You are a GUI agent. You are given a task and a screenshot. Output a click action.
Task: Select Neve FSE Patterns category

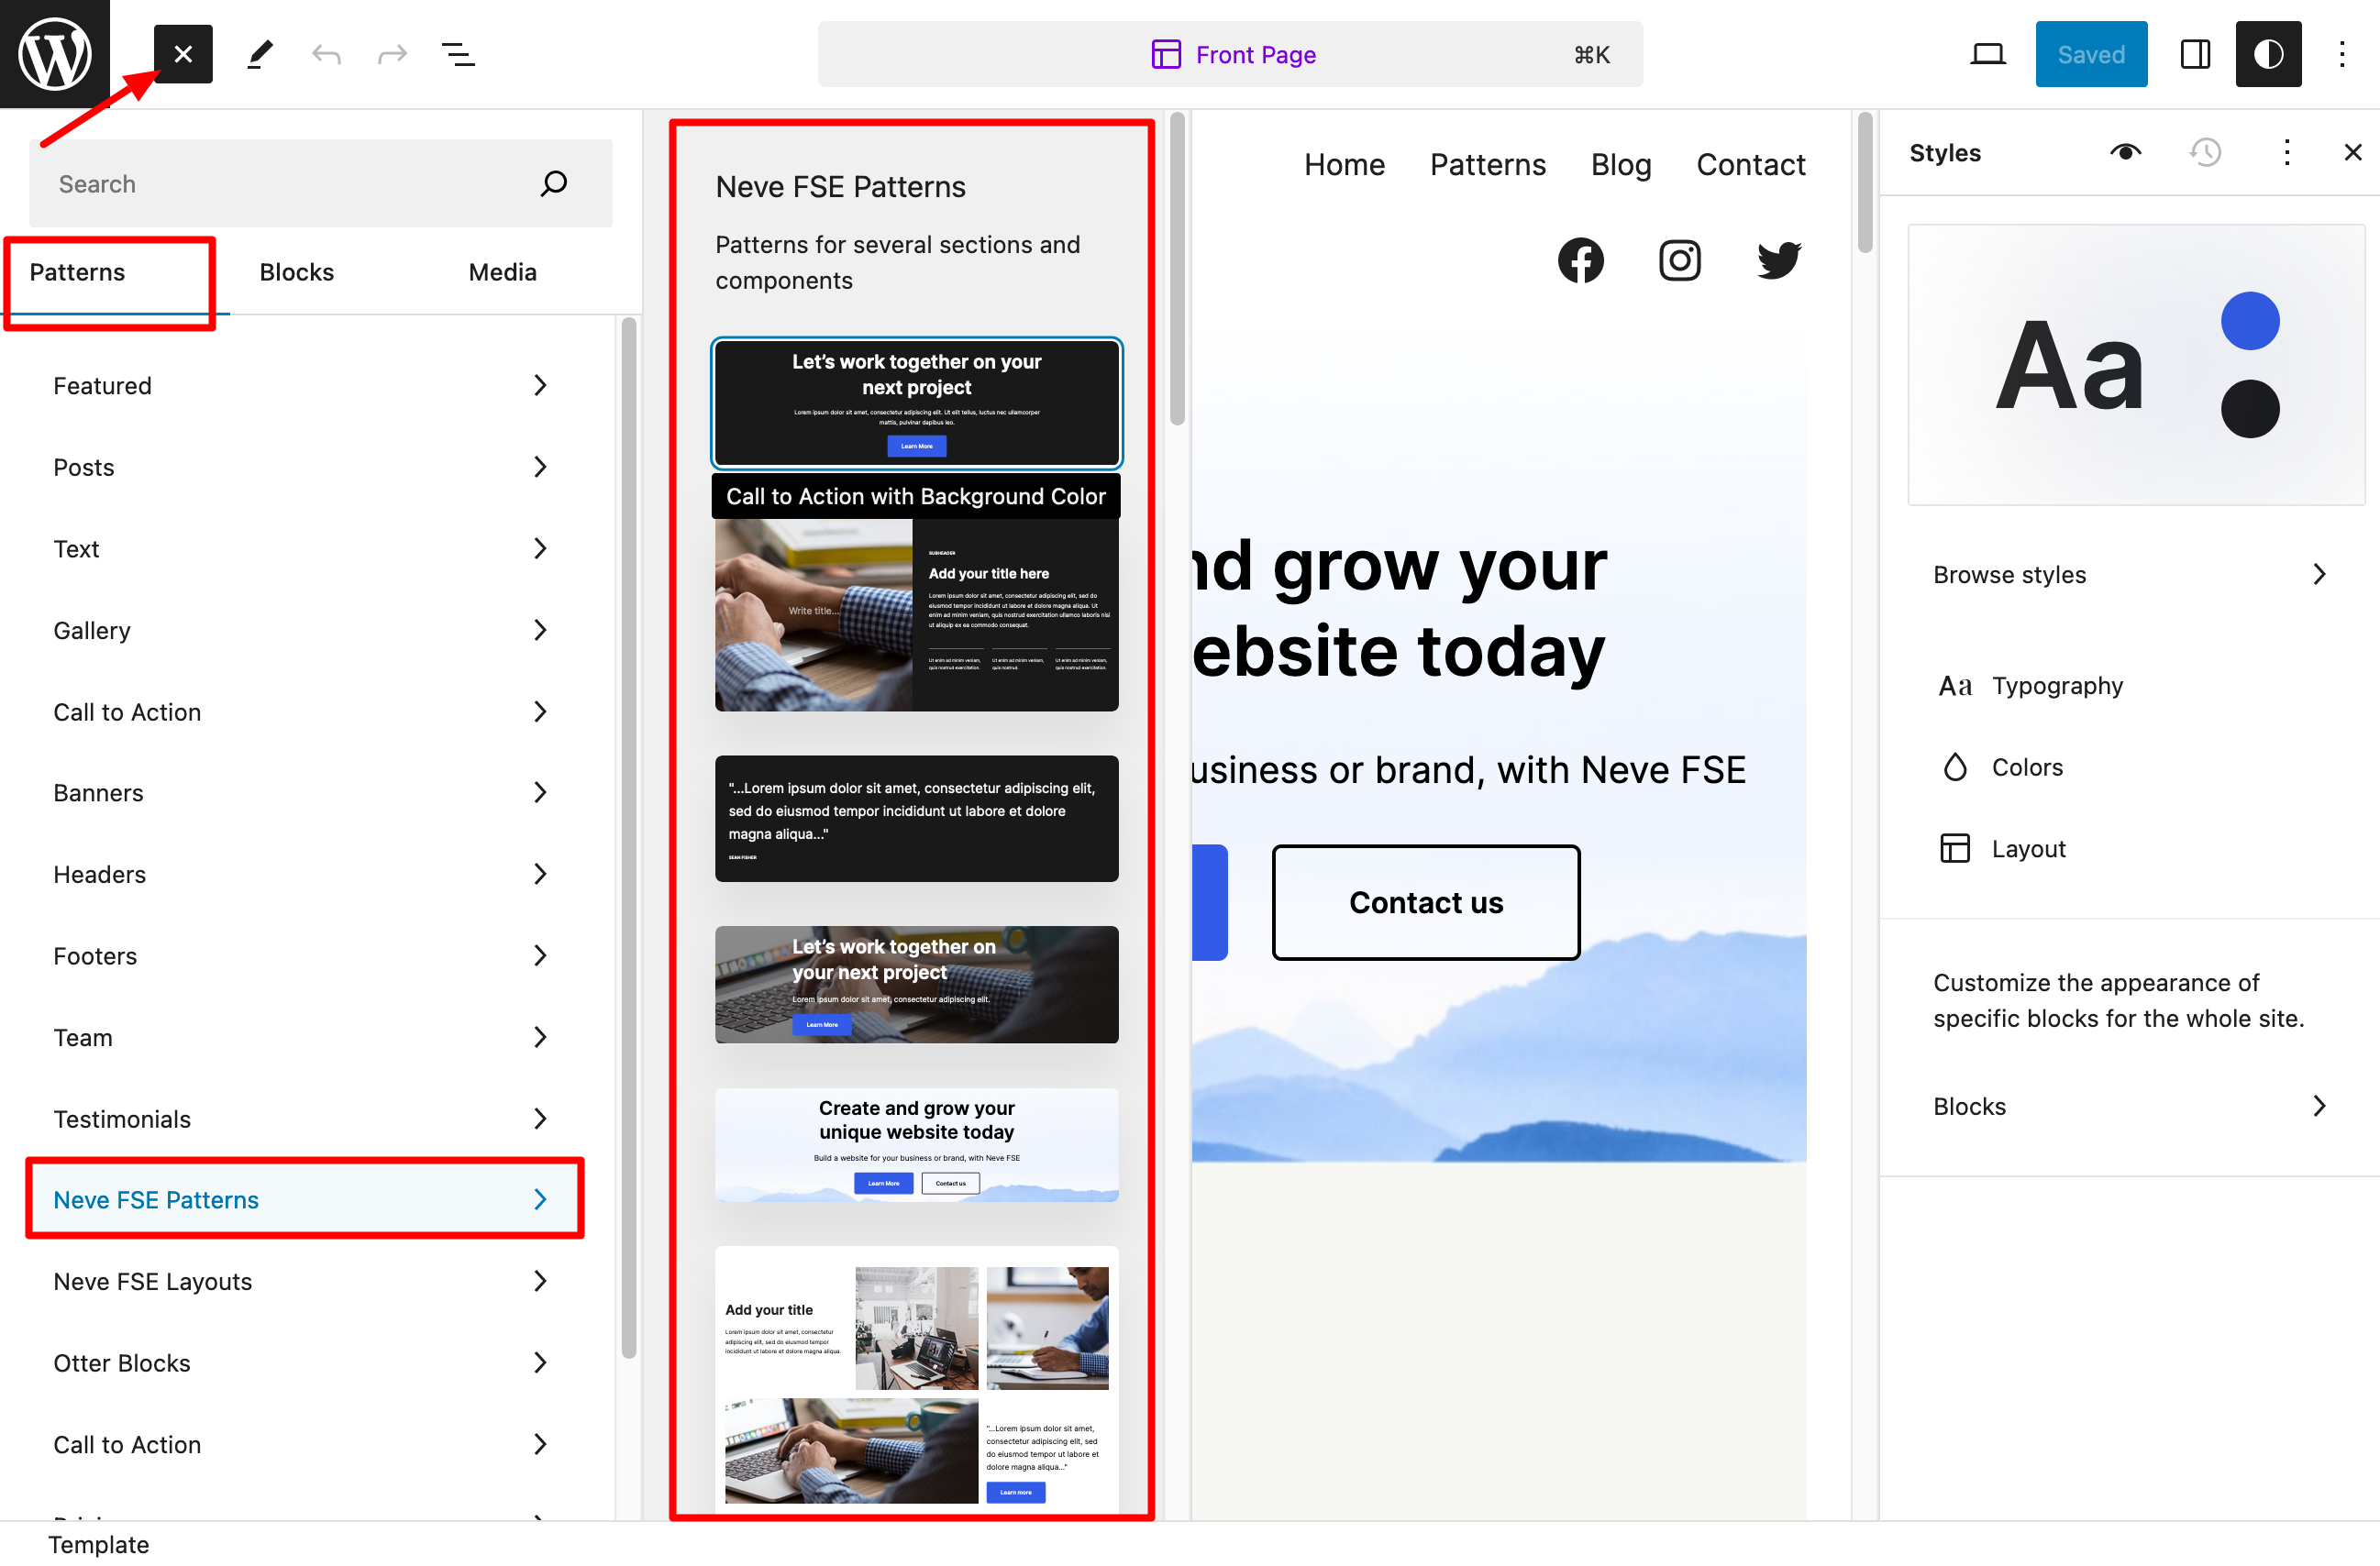[x=301, y=1199]
